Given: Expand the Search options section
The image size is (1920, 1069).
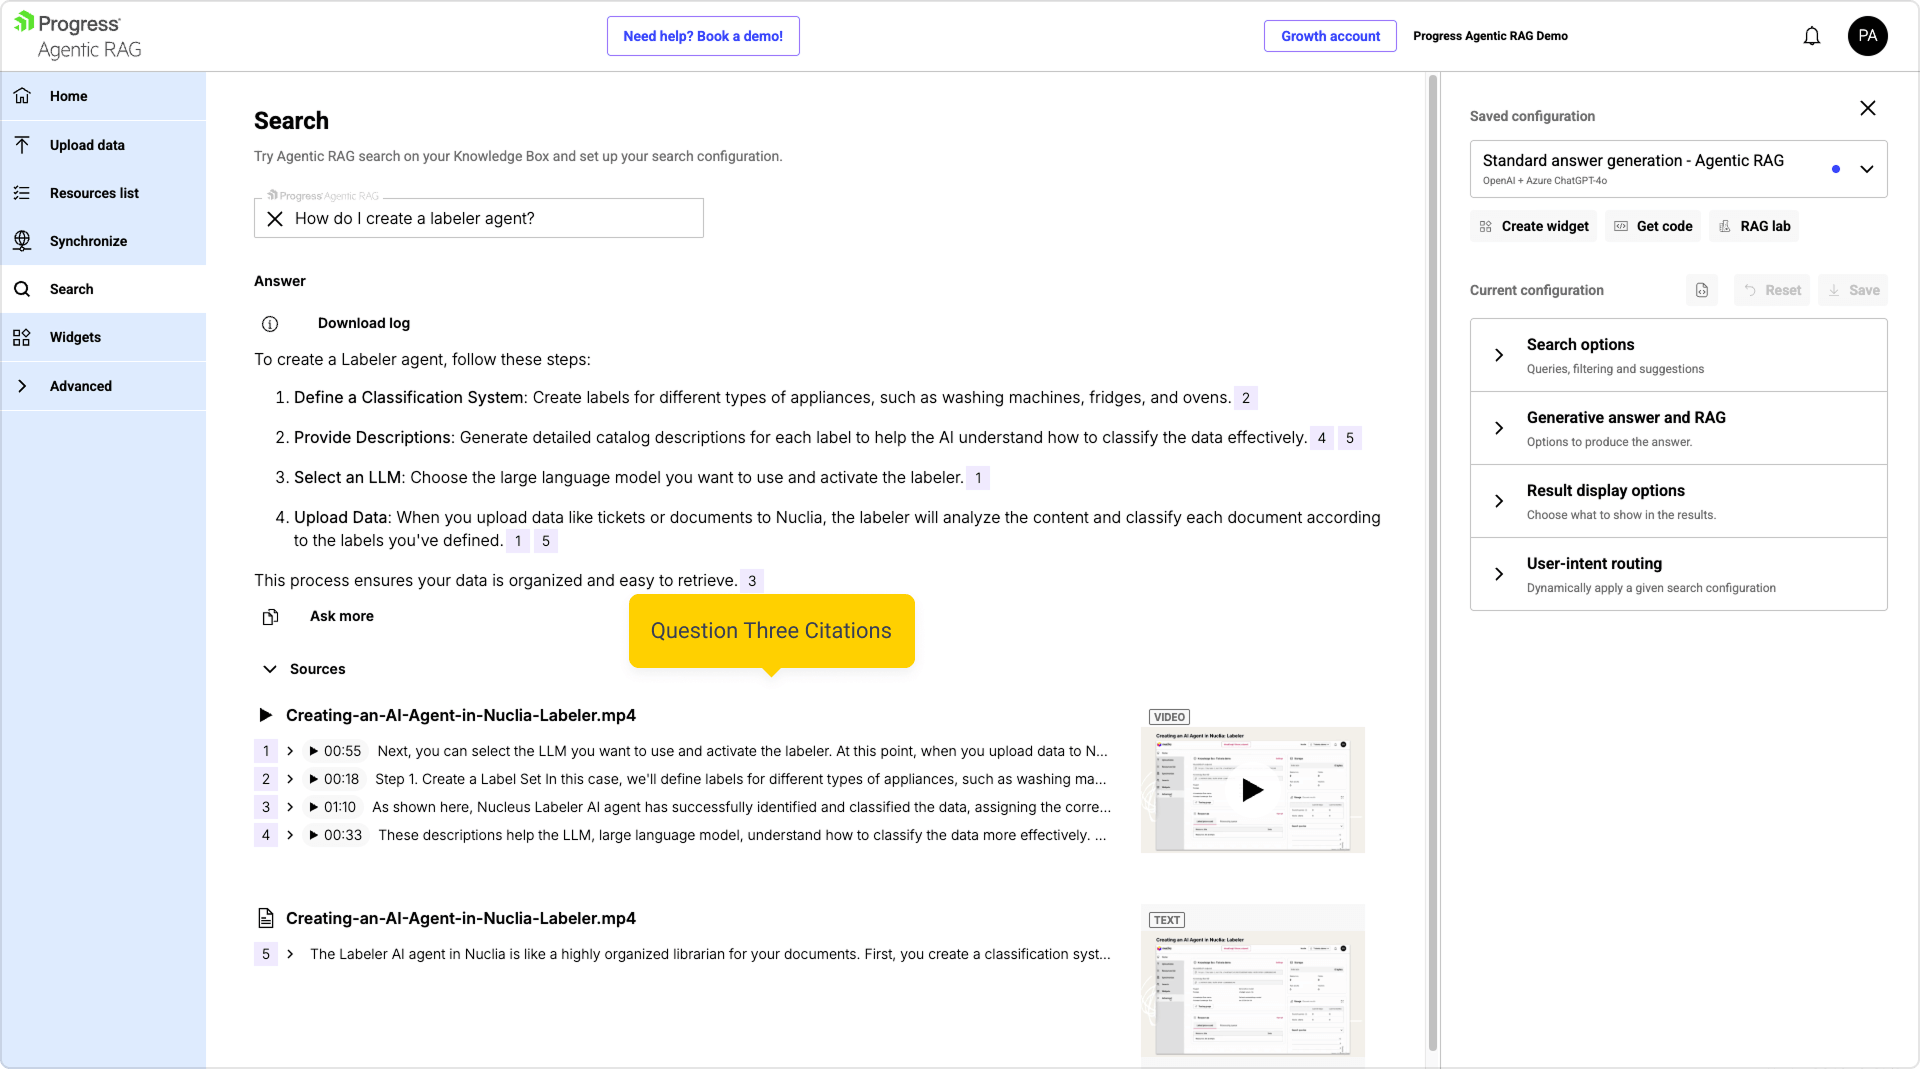Looking at the screenshot, I should 1499,355.
